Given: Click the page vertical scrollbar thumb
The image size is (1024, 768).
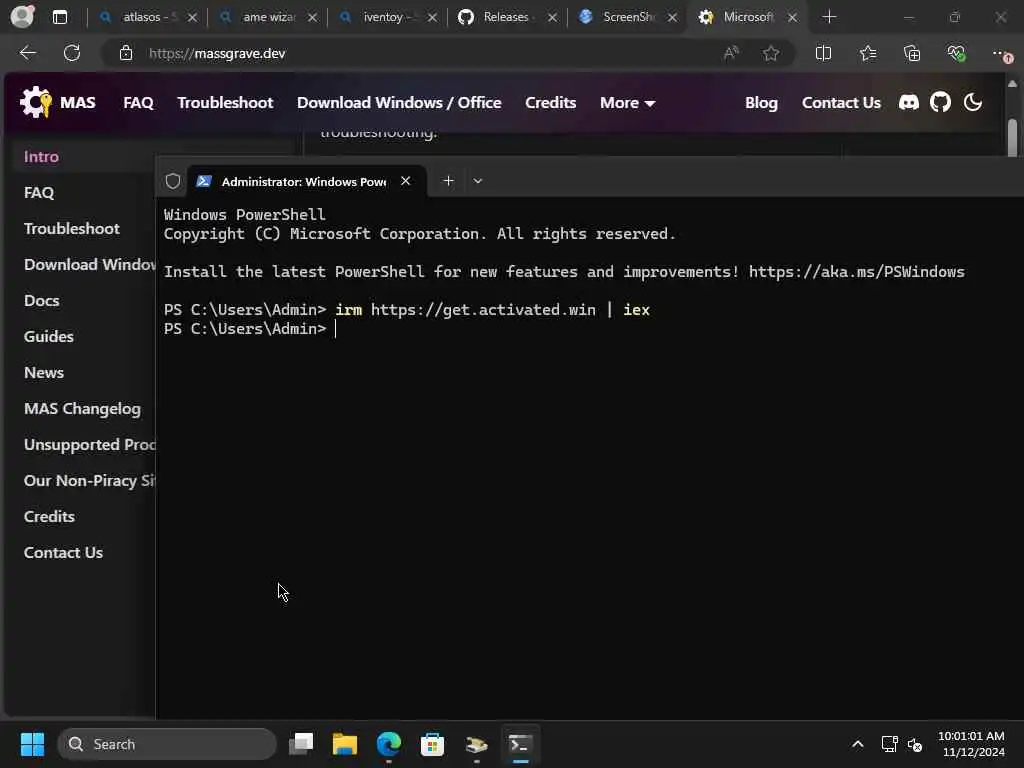Looking at the screenshot, I should coord(1012,137).
